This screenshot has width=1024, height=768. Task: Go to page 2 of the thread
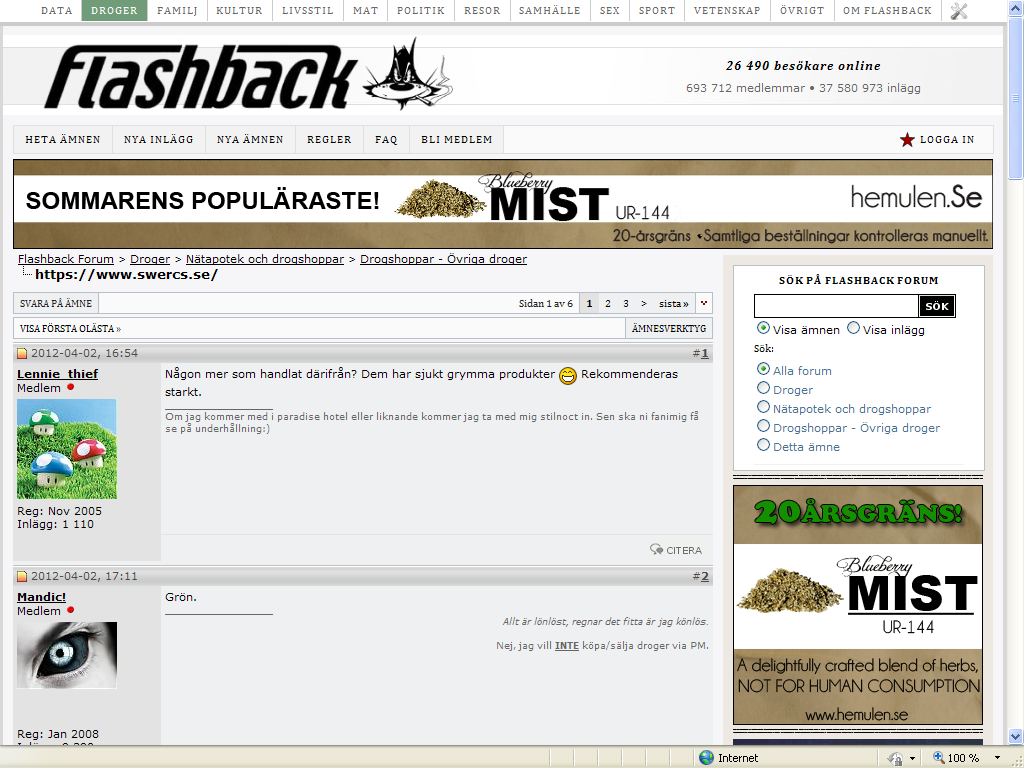(608, 304)
